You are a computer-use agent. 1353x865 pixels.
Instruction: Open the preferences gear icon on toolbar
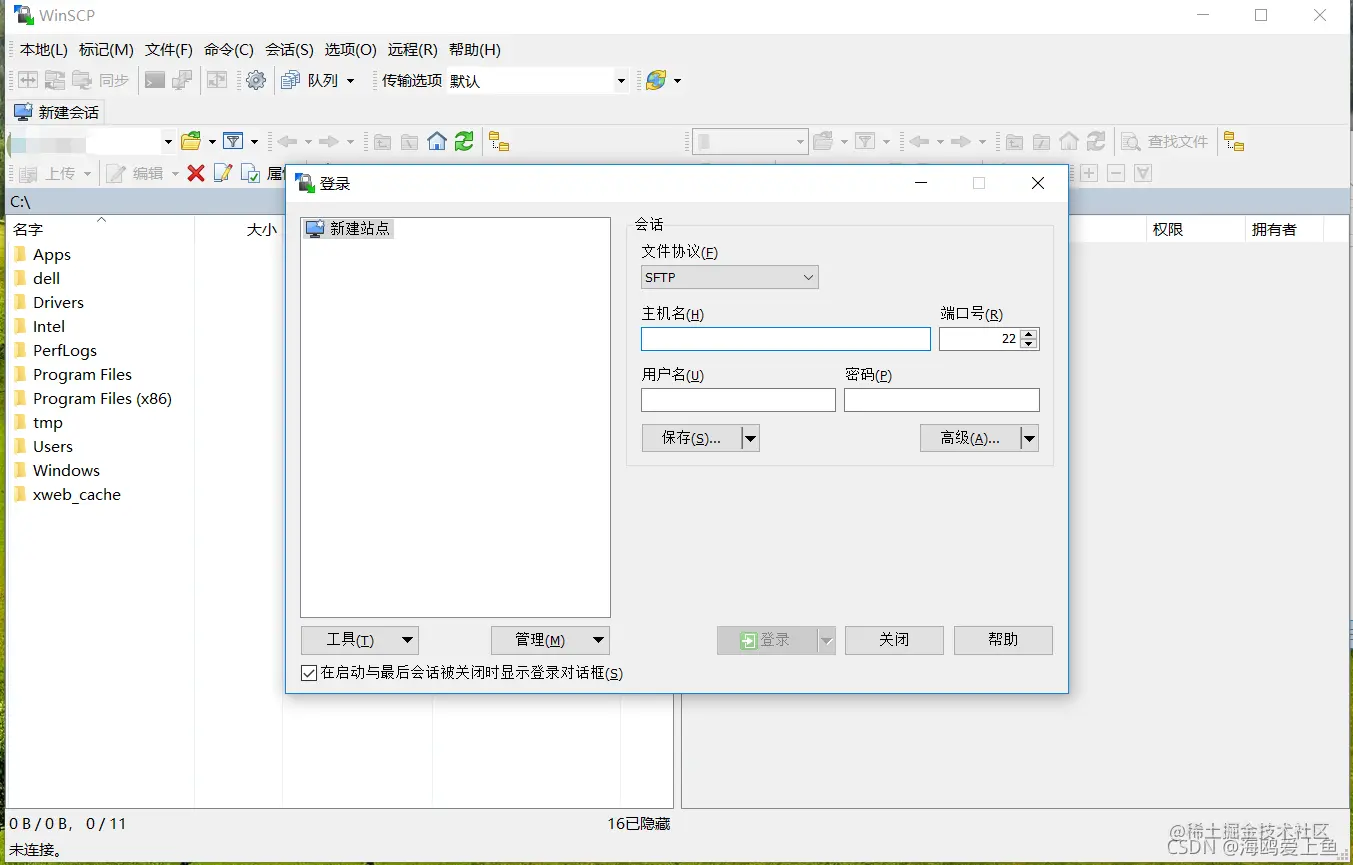coord(255,80)
